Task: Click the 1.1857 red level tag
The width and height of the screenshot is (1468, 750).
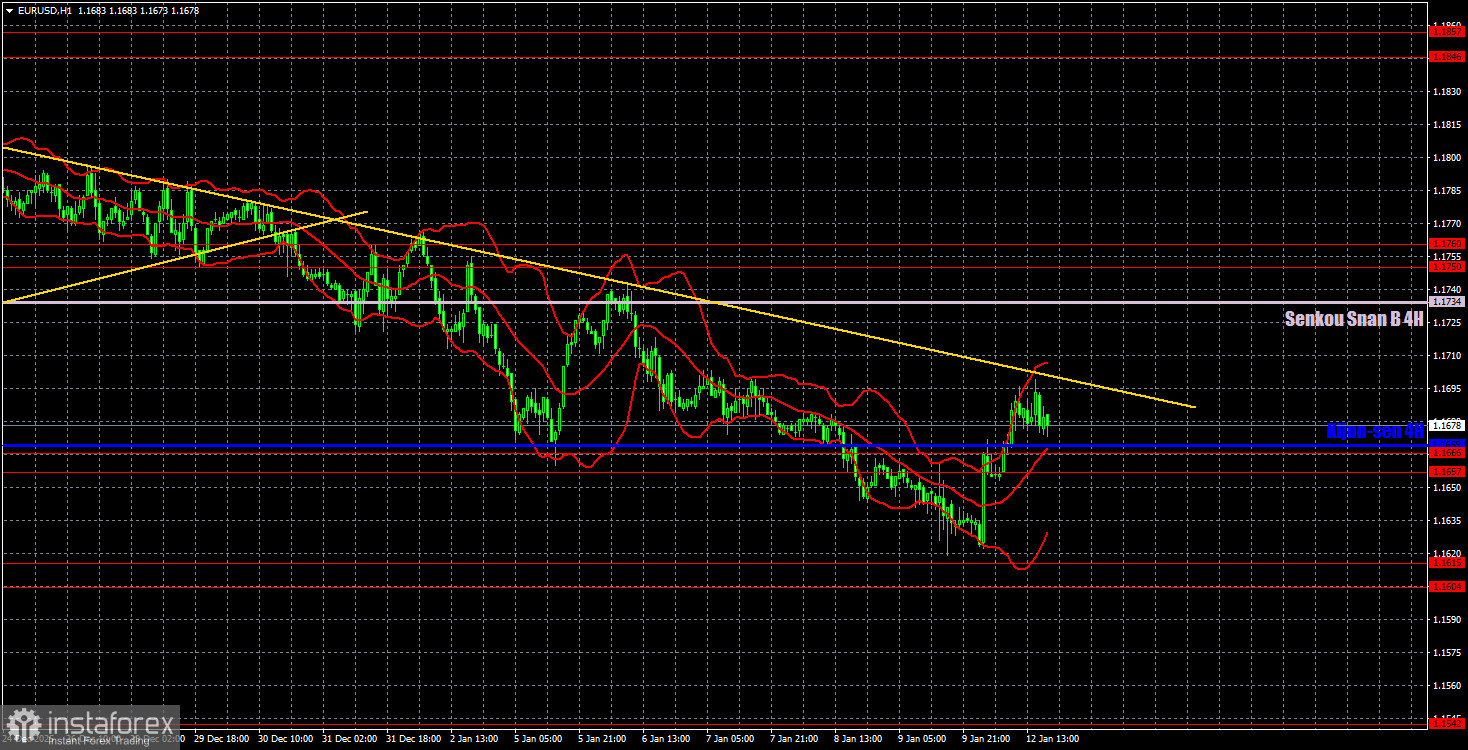Action: (1448, 32)
